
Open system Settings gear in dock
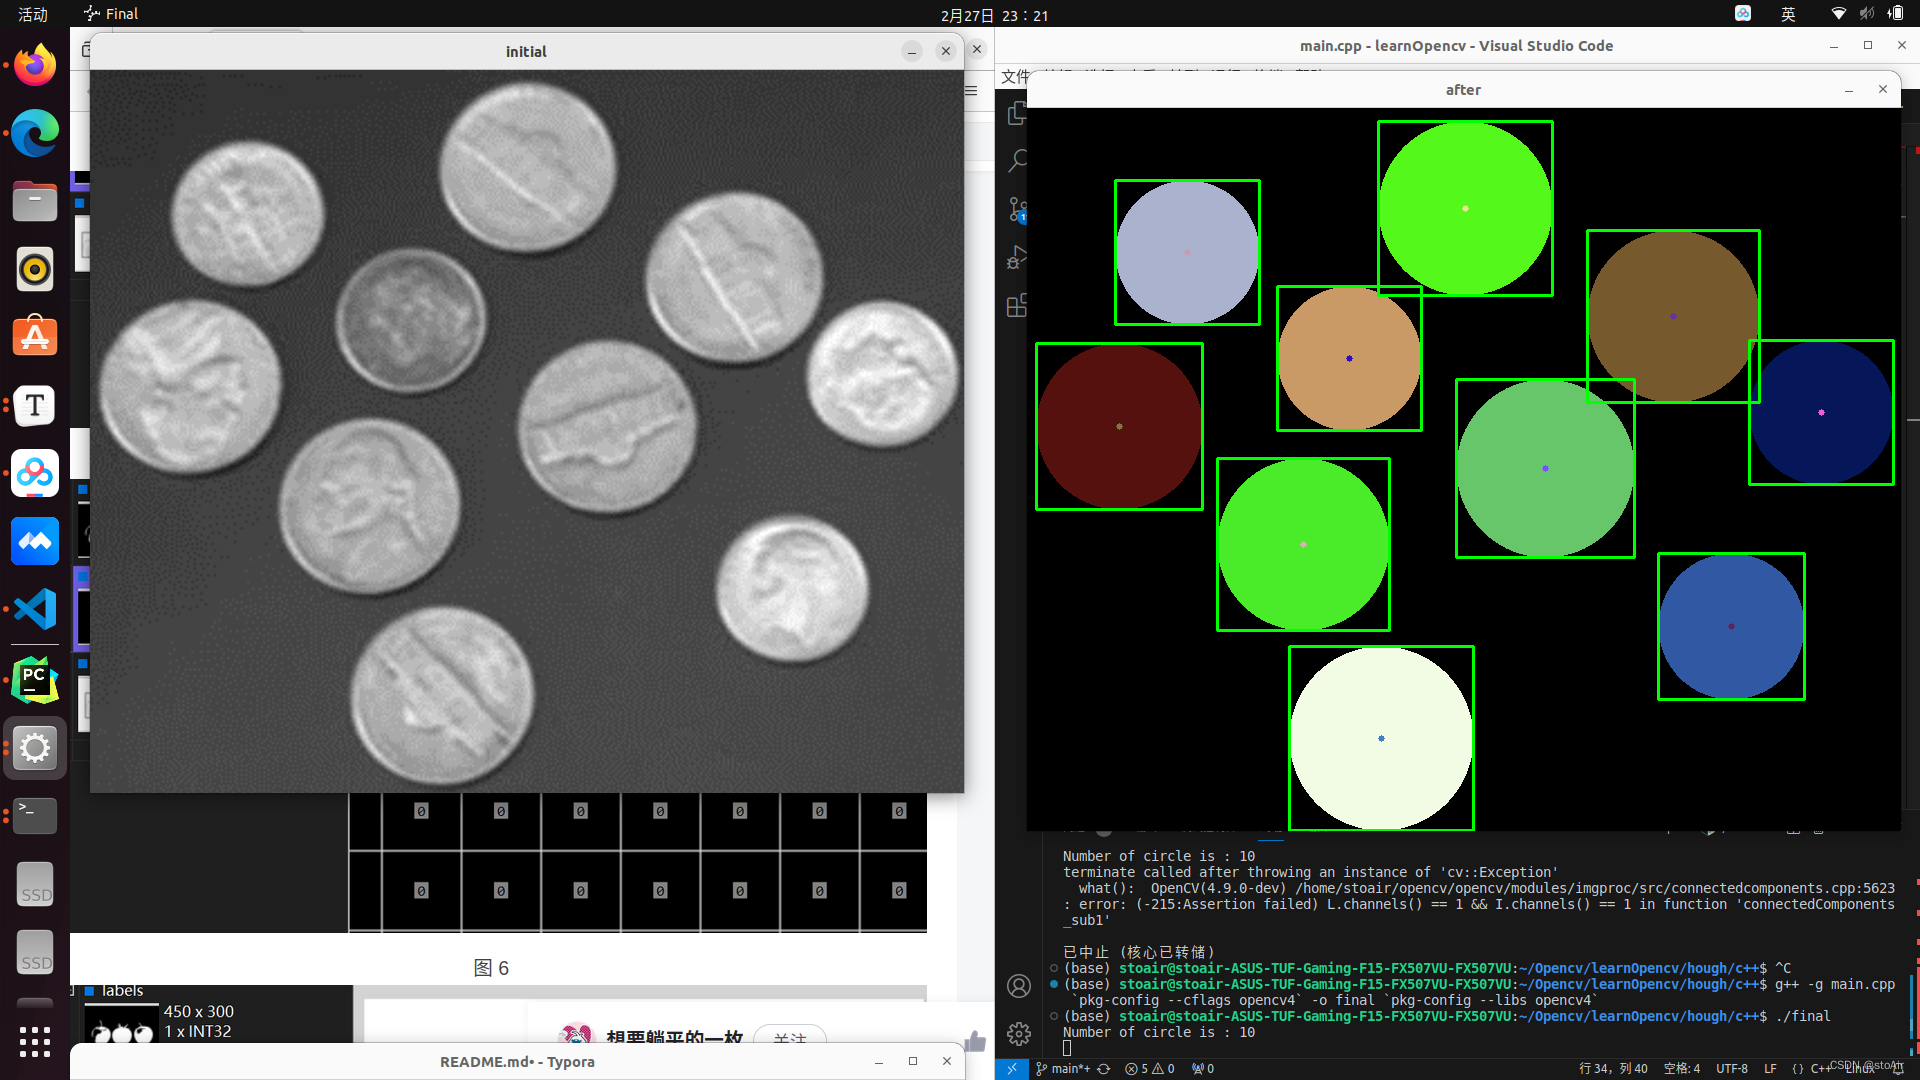[x=35, y=748]
